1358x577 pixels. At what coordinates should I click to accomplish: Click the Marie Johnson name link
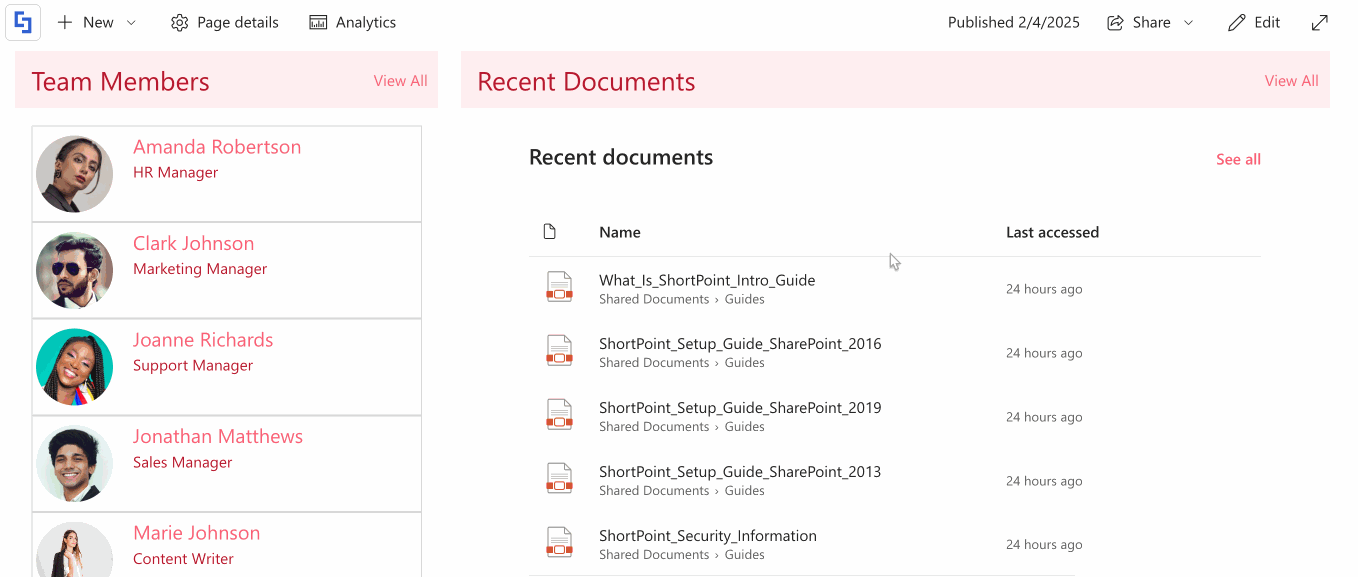click(x=197, y=533)
